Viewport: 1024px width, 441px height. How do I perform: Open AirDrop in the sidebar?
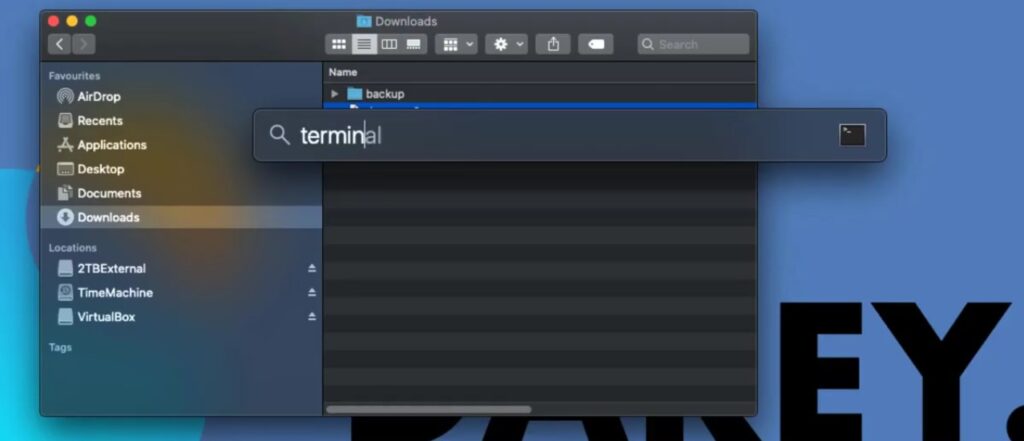[x=181, y=97]
